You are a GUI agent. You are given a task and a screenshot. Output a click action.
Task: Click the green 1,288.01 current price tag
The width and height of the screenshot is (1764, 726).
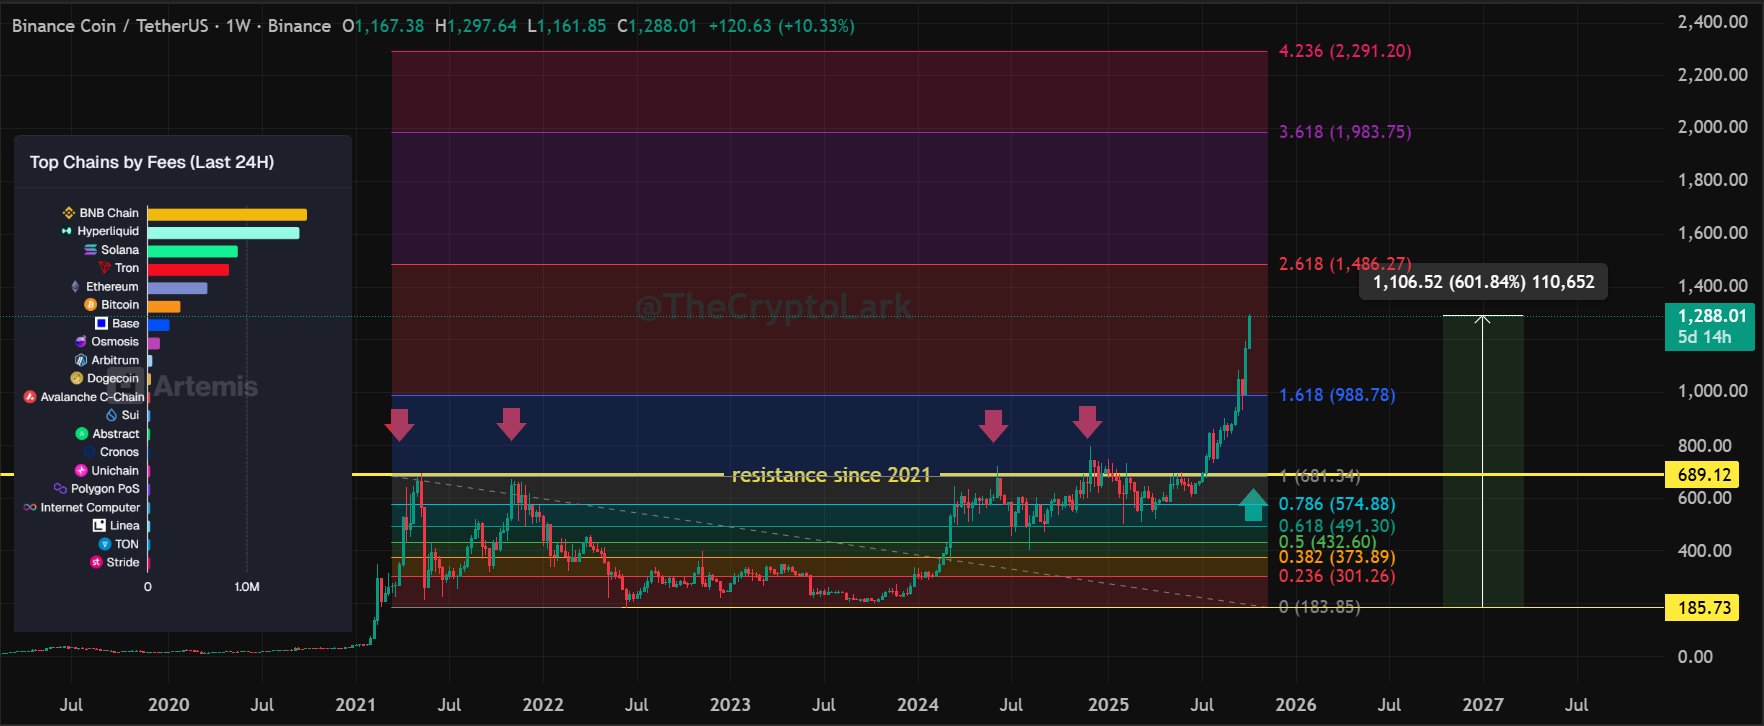[1710, 326]
